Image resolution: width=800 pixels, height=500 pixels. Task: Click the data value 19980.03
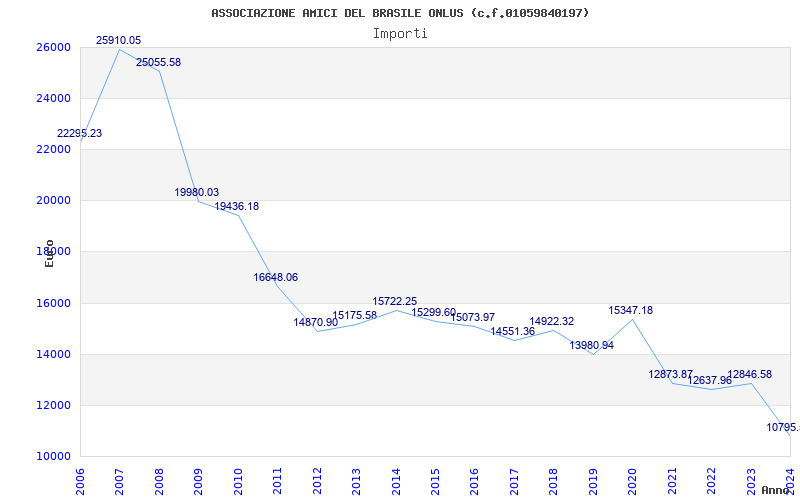pos(196,192)
